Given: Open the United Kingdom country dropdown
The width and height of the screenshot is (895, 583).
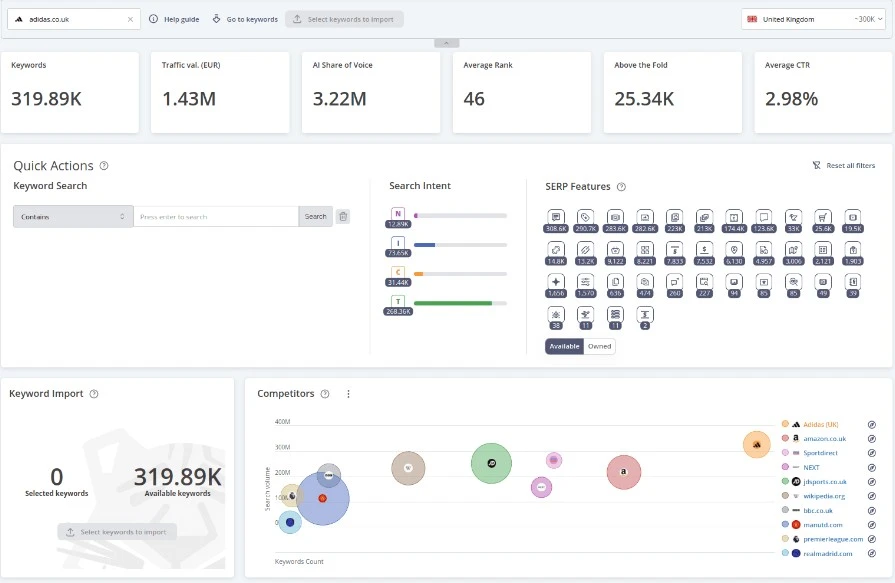Looking at the screenshot, I should point(813,19).
